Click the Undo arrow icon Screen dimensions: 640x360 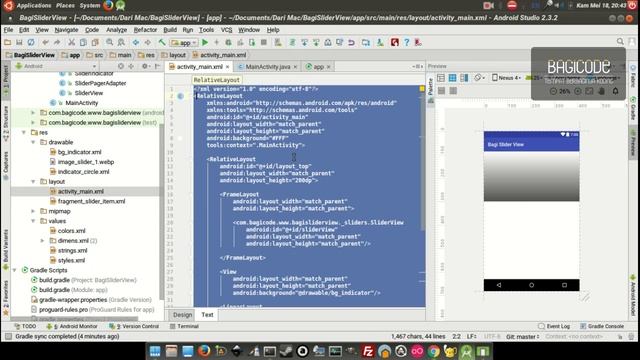(45, 42)
